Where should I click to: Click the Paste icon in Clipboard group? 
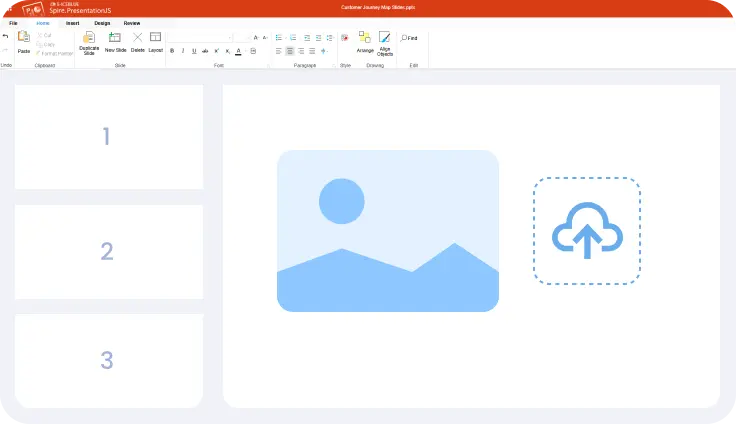tap(24, 40)
